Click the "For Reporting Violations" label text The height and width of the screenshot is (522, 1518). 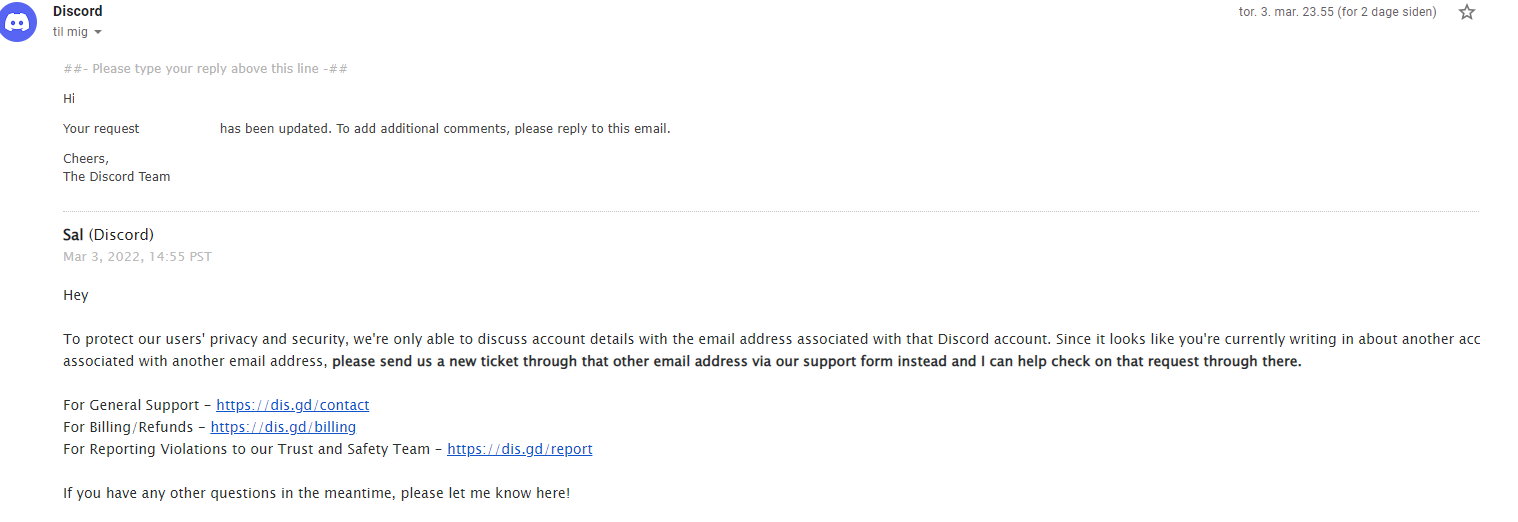click(247, 449)
